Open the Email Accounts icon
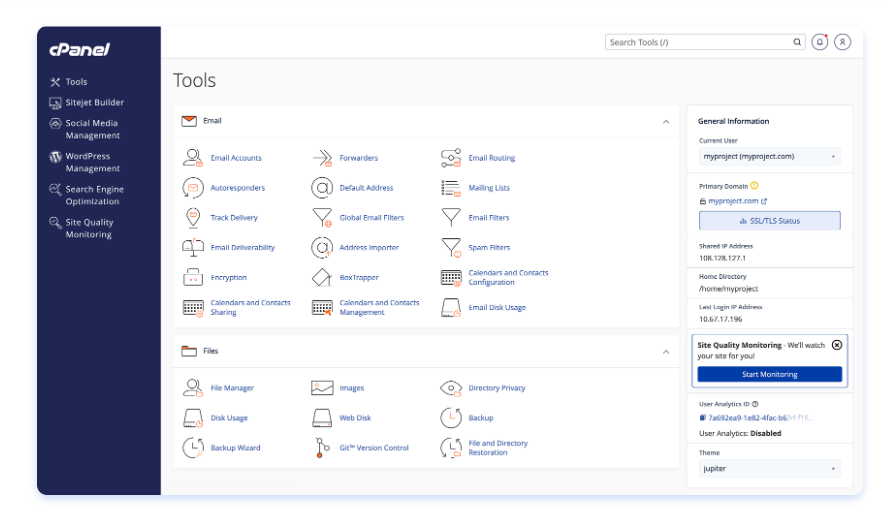The width and height of the screenshot is (886, 523). click(193, 158)
